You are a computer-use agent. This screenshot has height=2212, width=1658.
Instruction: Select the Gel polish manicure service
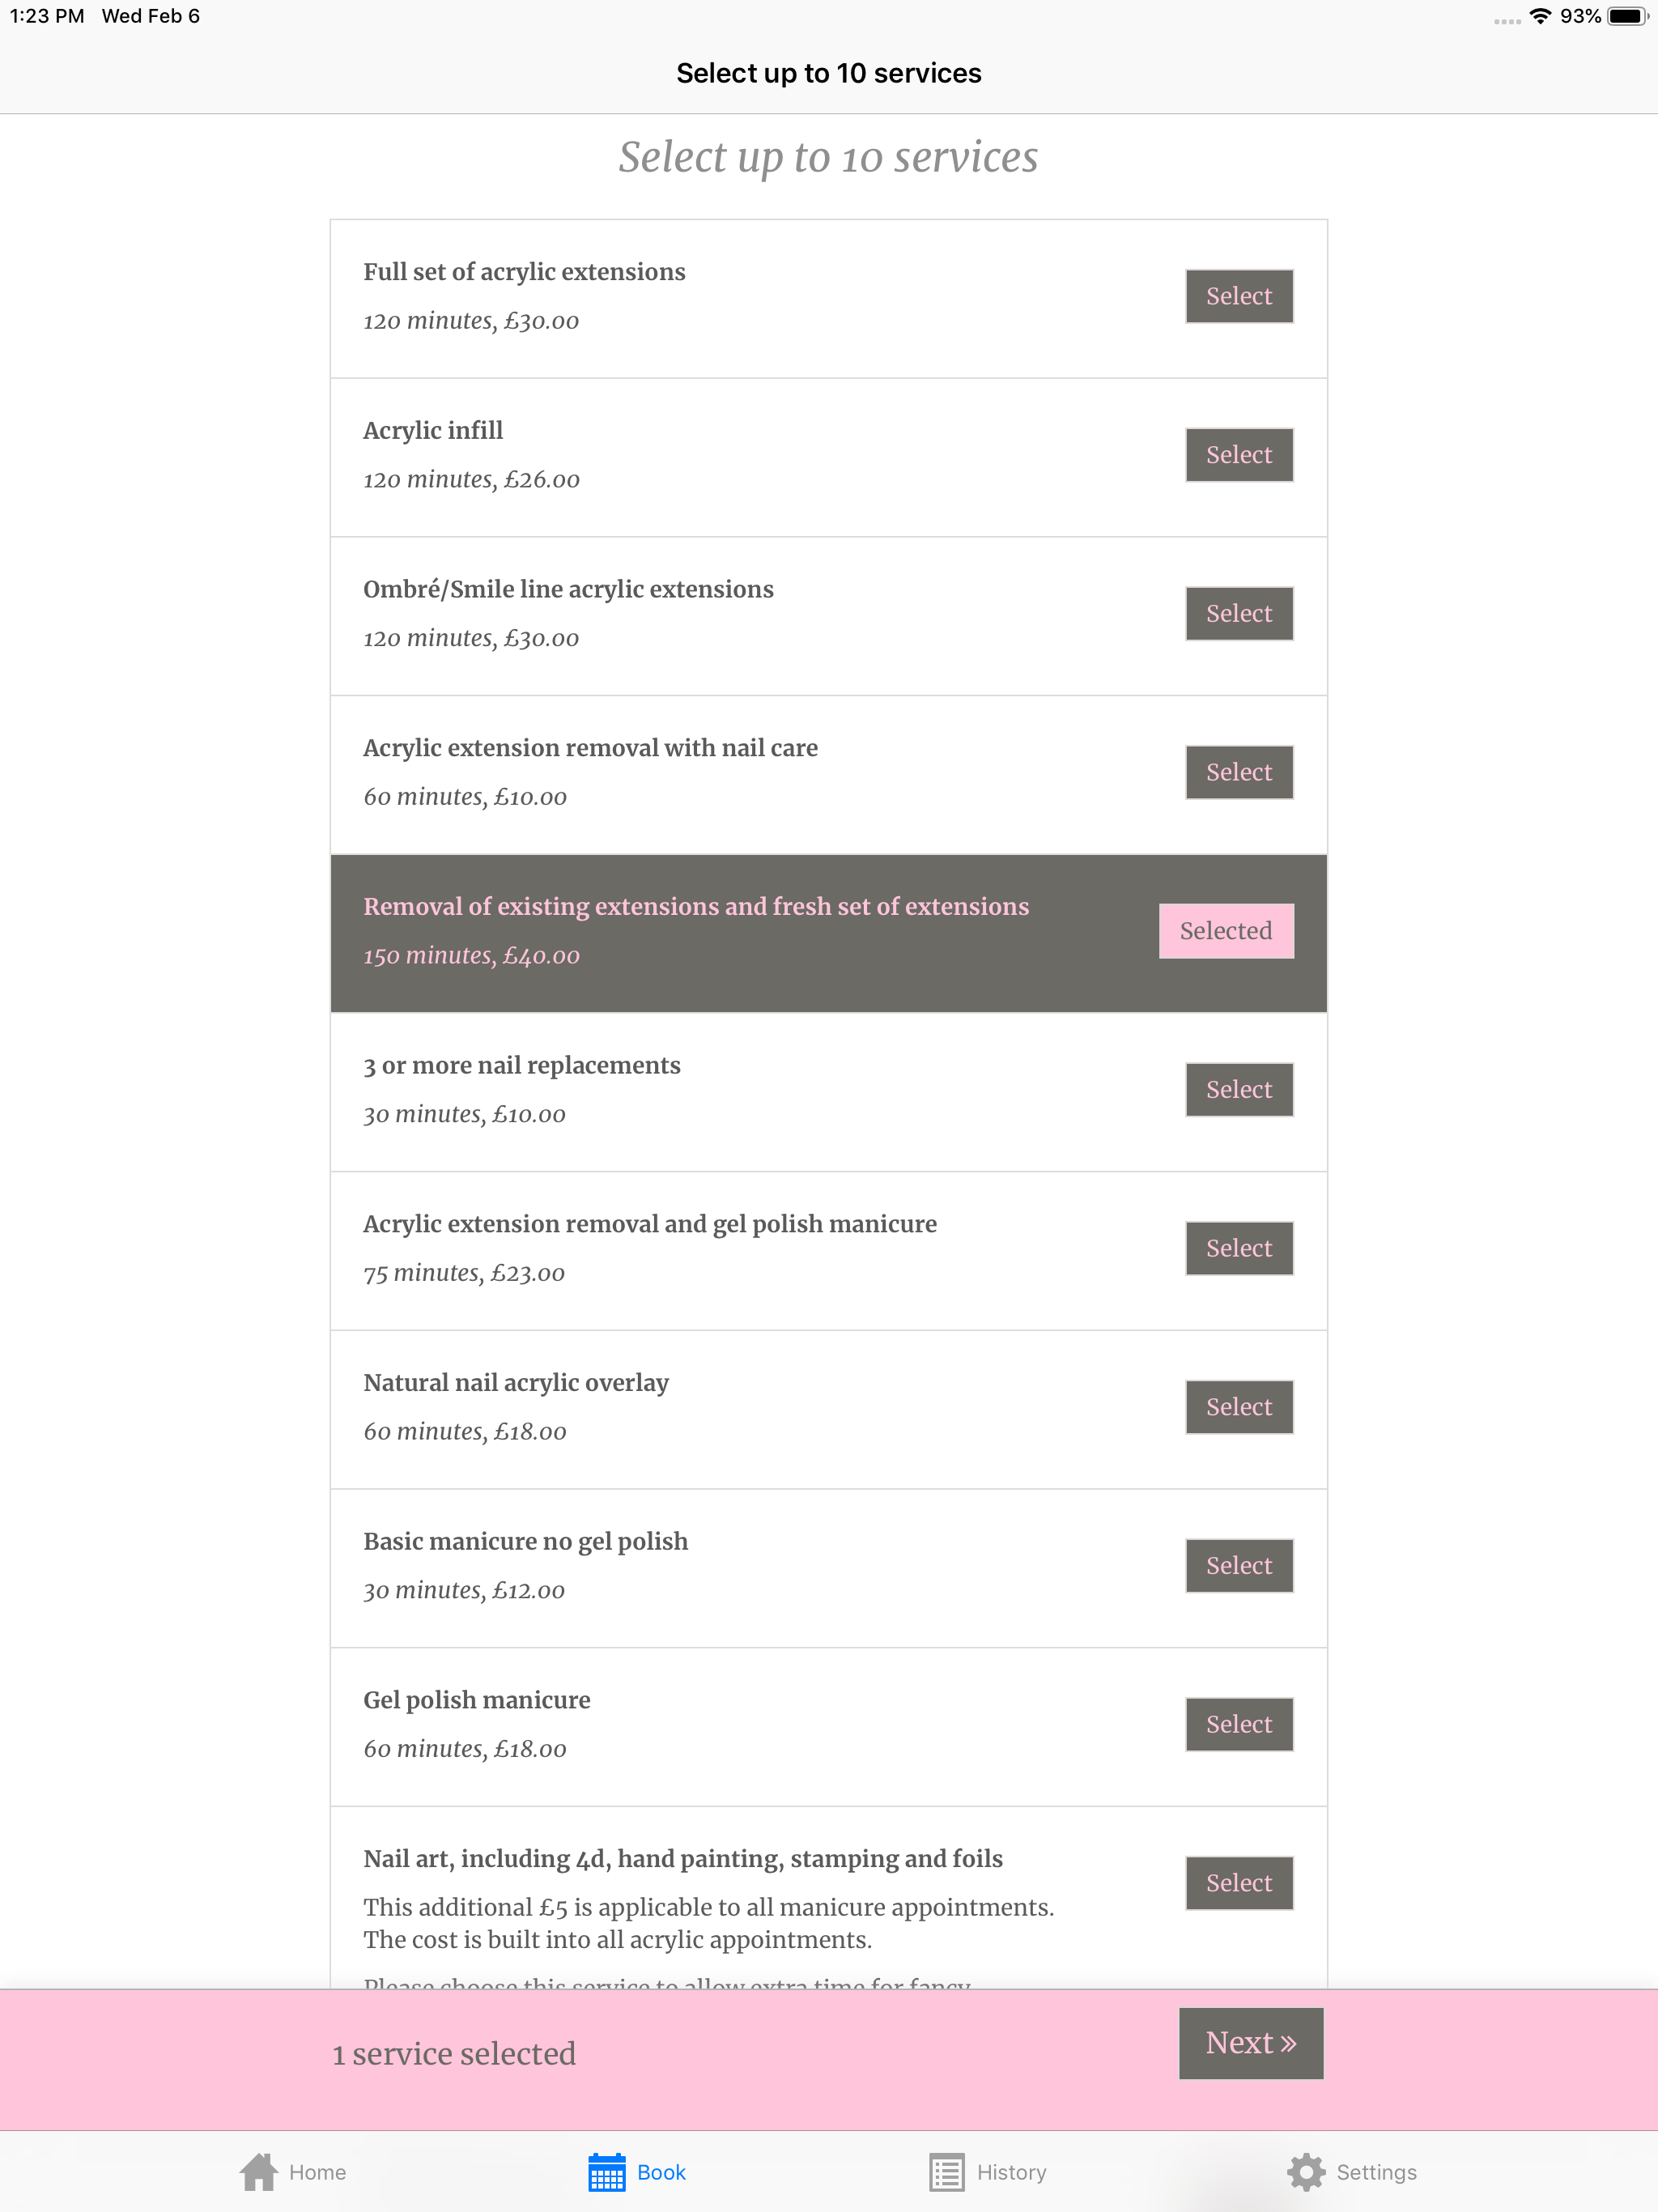(1239, 1724)
